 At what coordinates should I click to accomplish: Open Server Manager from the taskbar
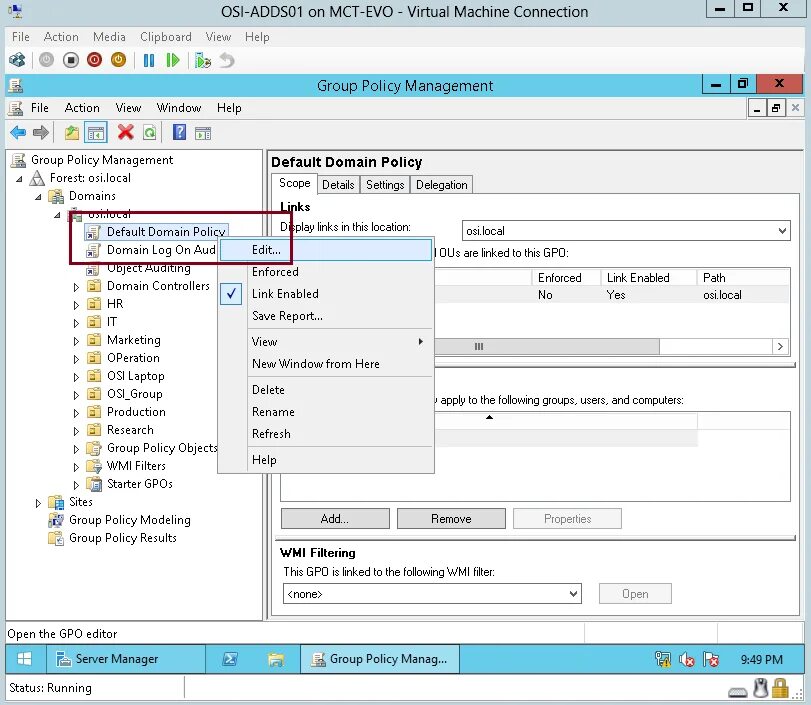[x=126, y=658]
